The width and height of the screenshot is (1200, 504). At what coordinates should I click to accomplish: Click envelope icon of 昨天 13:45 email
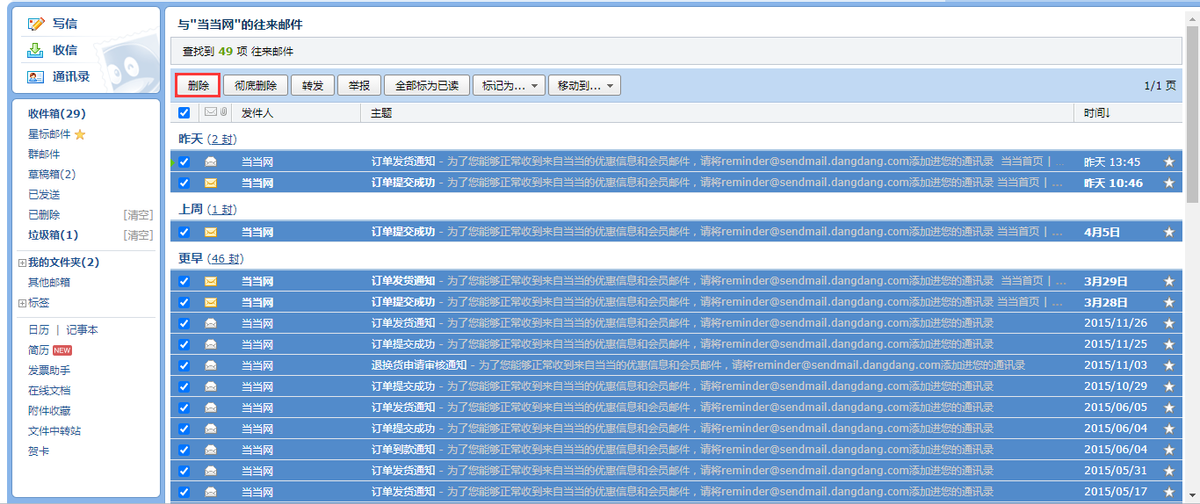211,161
